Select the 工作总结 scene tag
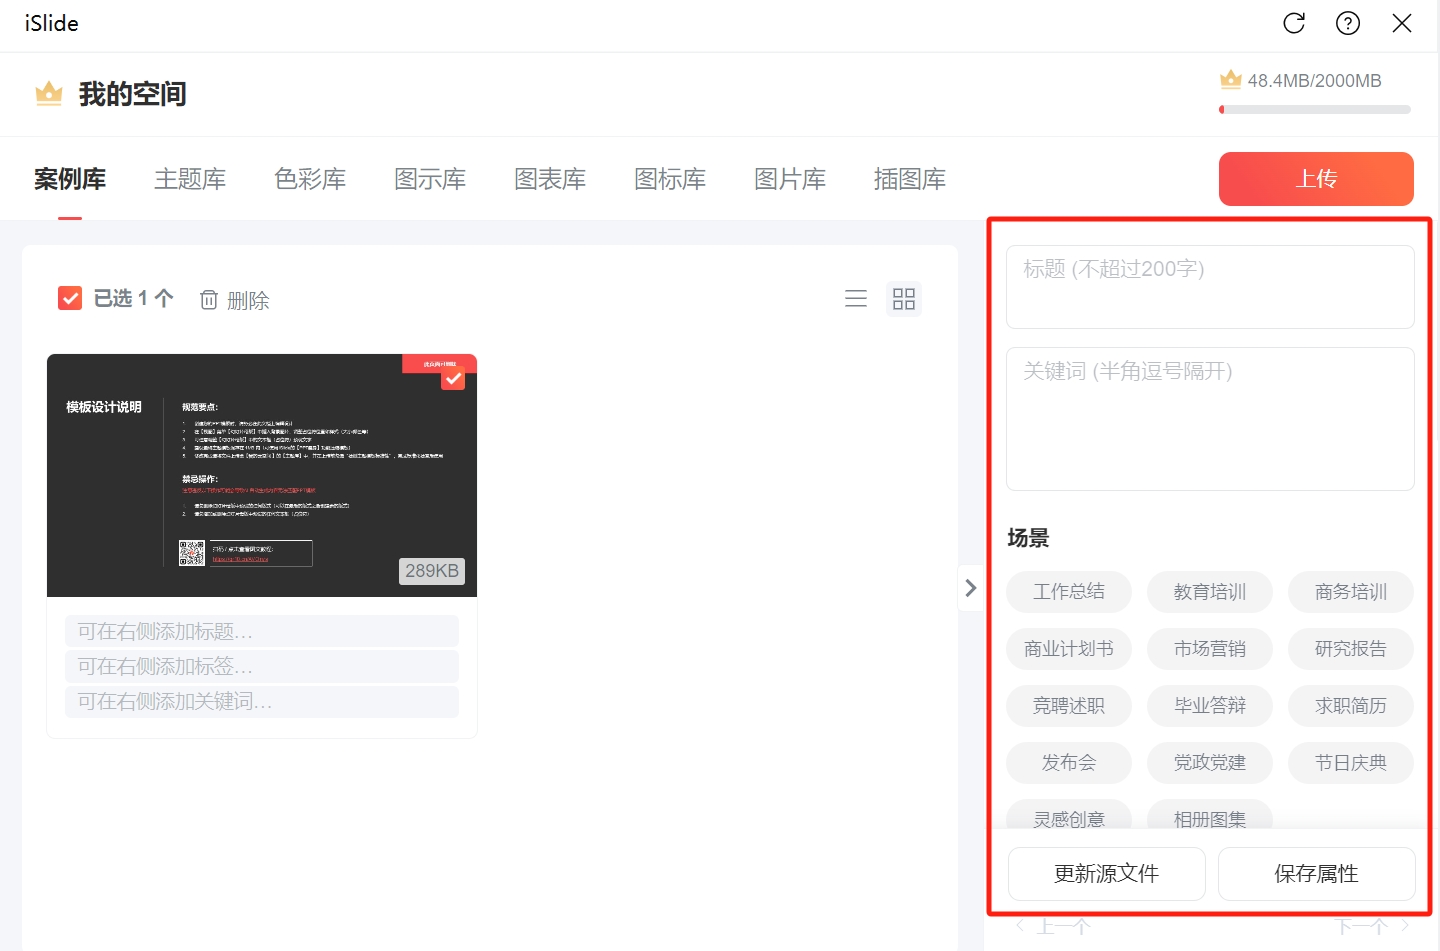The width and height of the screenshot is (1440, 951). [1069, 592]
